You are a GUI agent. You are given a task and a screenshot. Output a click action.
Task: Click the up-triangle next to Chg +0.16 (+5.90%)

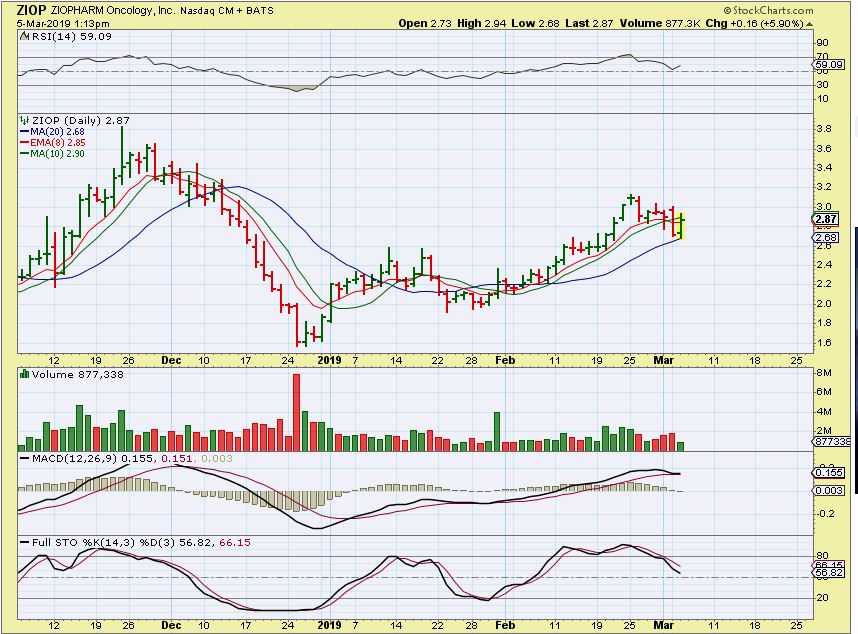(x=809, y=24)
